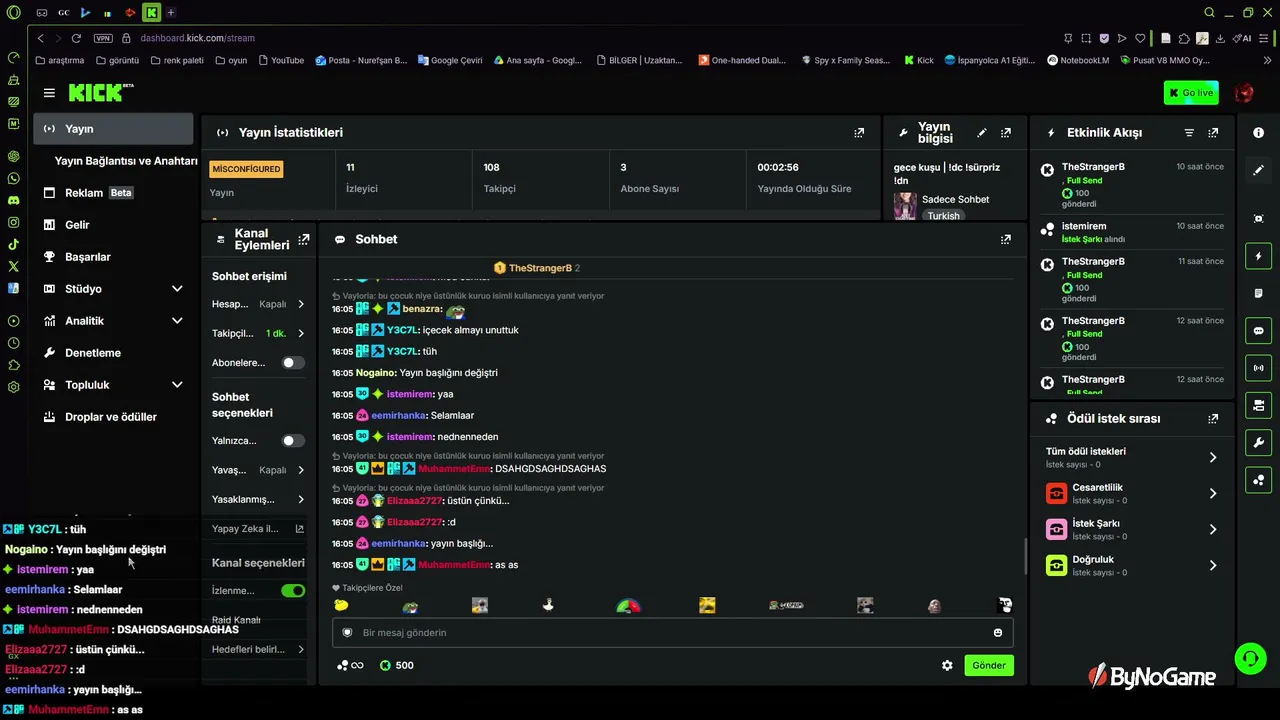This screenshot has height=720, width=1280.
Task: Open chat settings gear next to Gönder
Action: (947, 665)
